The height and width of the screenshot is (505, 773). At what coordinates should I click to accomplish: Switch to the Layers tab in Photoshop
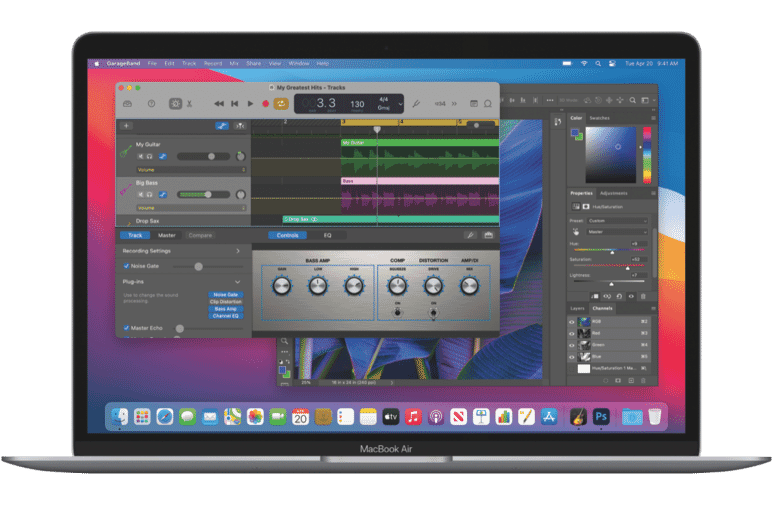(577, 308)
